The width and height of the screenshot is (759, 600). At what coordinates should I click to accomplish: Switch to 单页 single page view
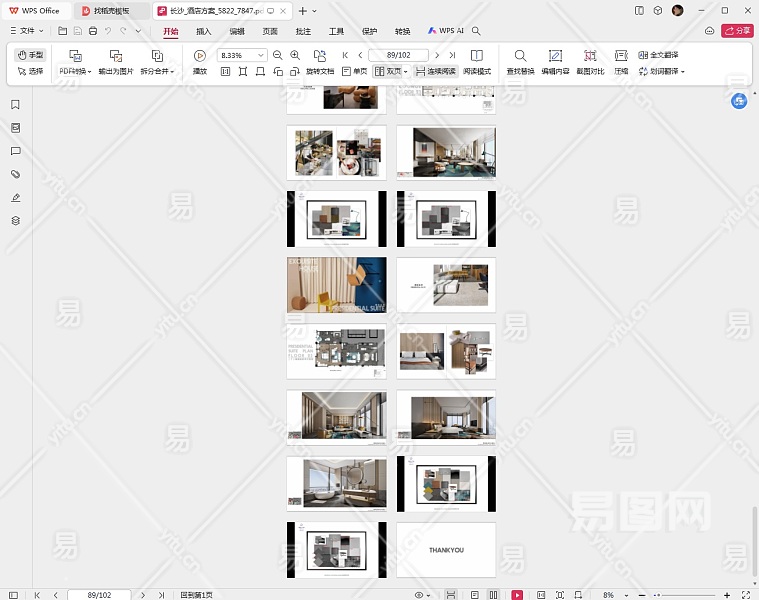click(354, 72)
